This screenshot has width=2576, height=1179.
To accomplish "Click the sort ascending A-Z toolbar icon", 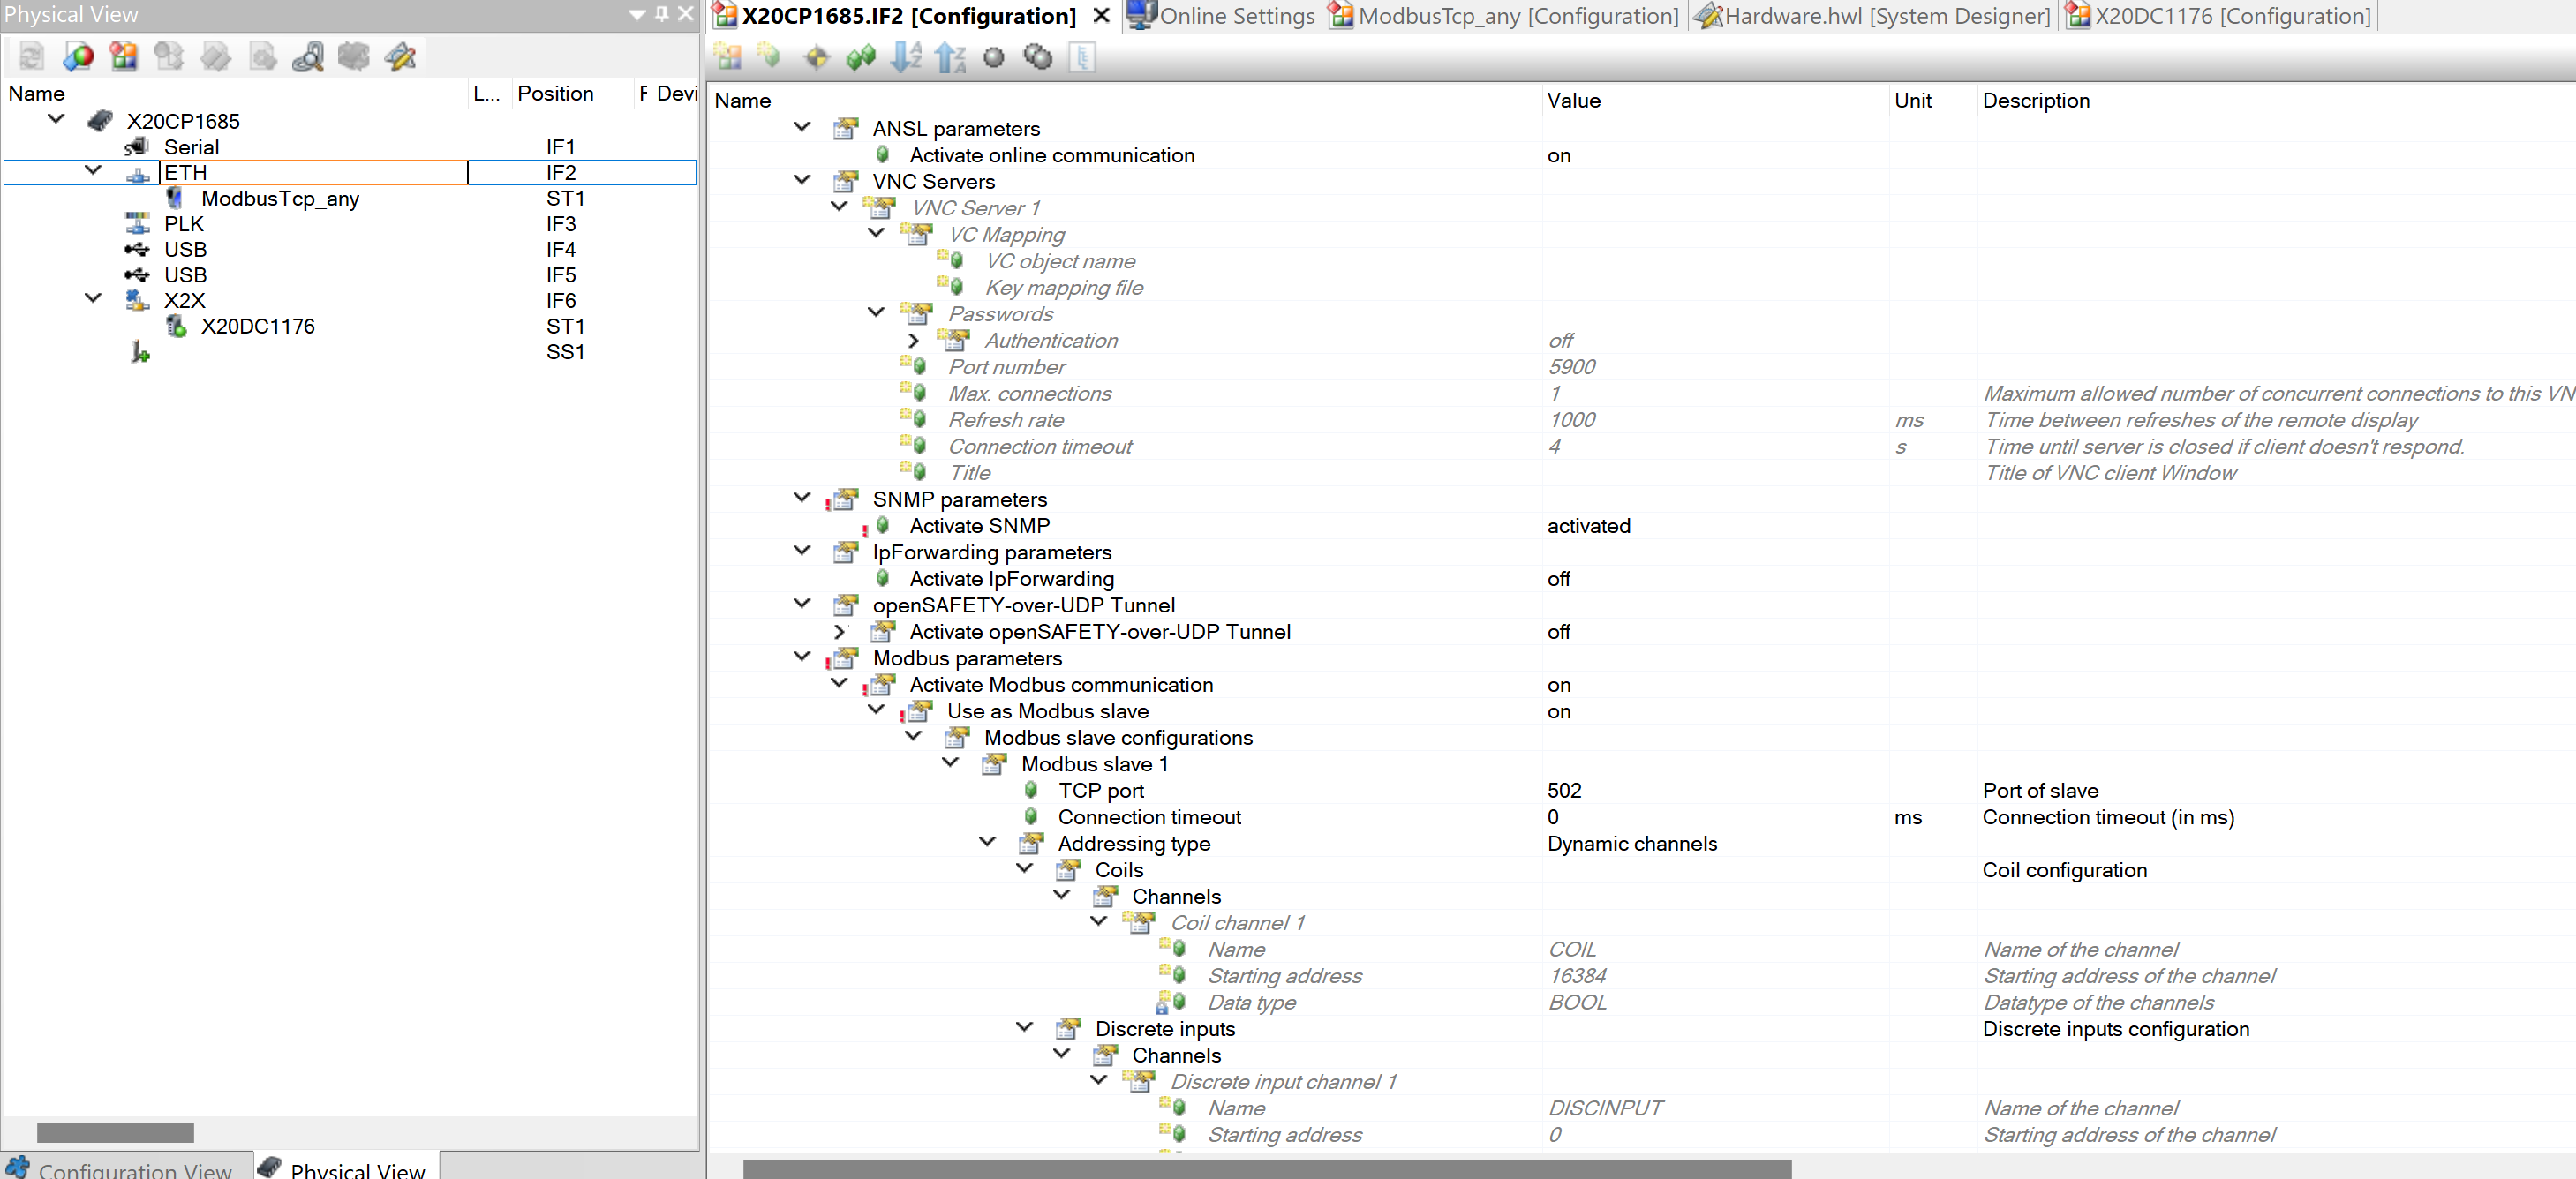I will pos(906,57).
